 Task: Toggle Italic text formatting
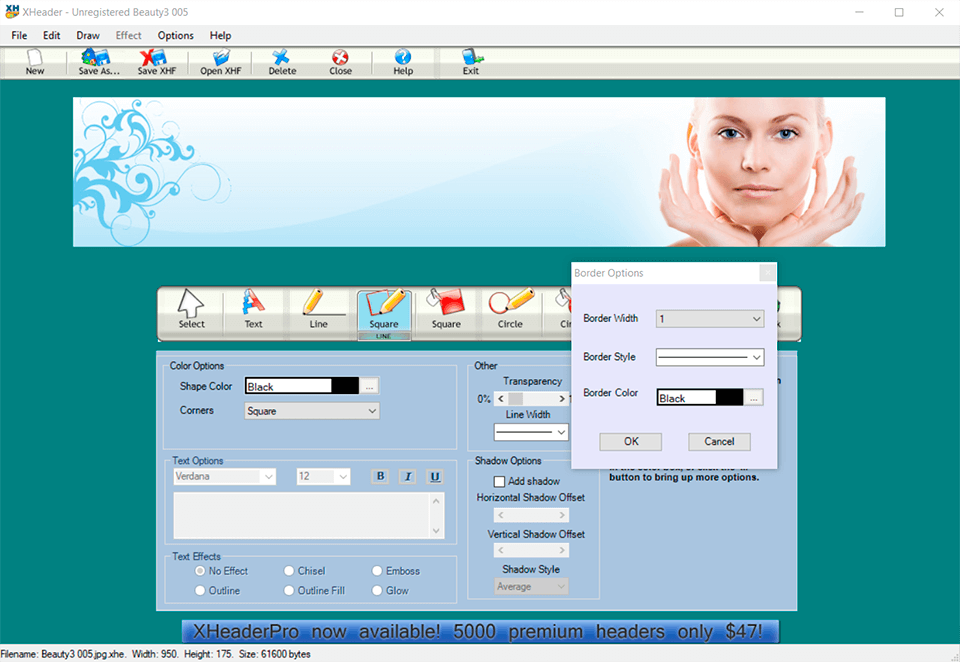tap(408, 476)
